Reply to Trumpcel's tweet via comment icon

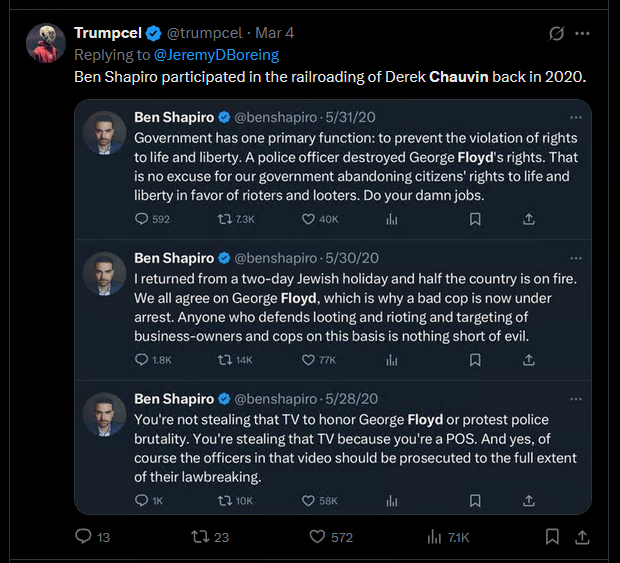pos(83,536)
